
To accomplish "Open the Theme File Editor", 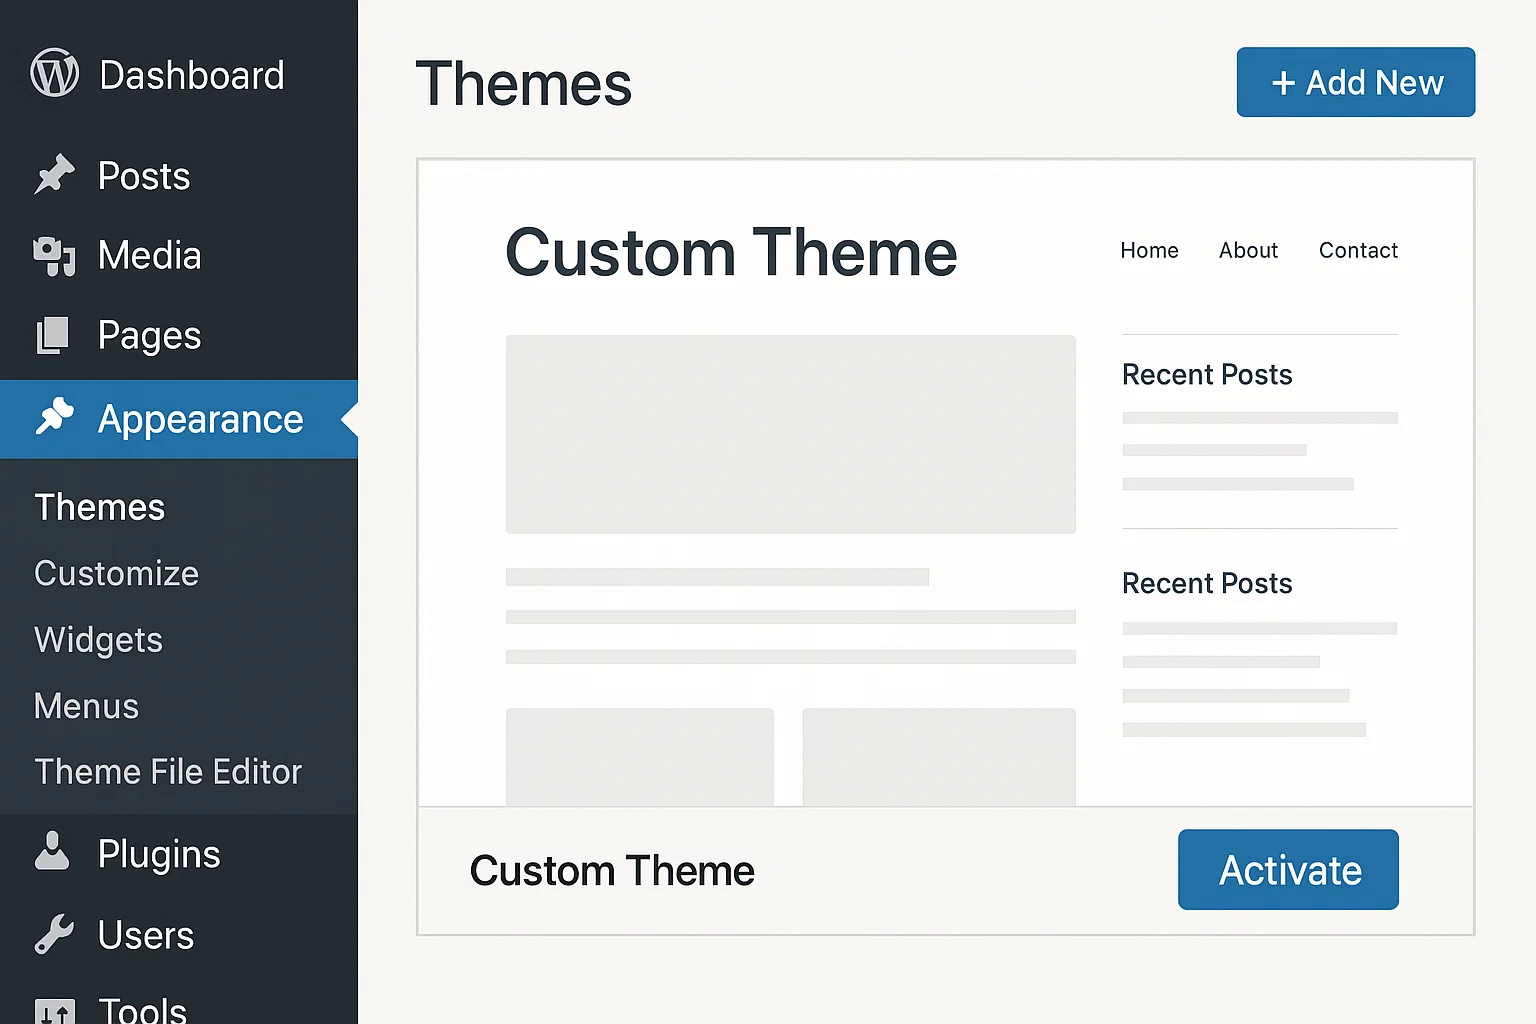I will pos(168,772).
